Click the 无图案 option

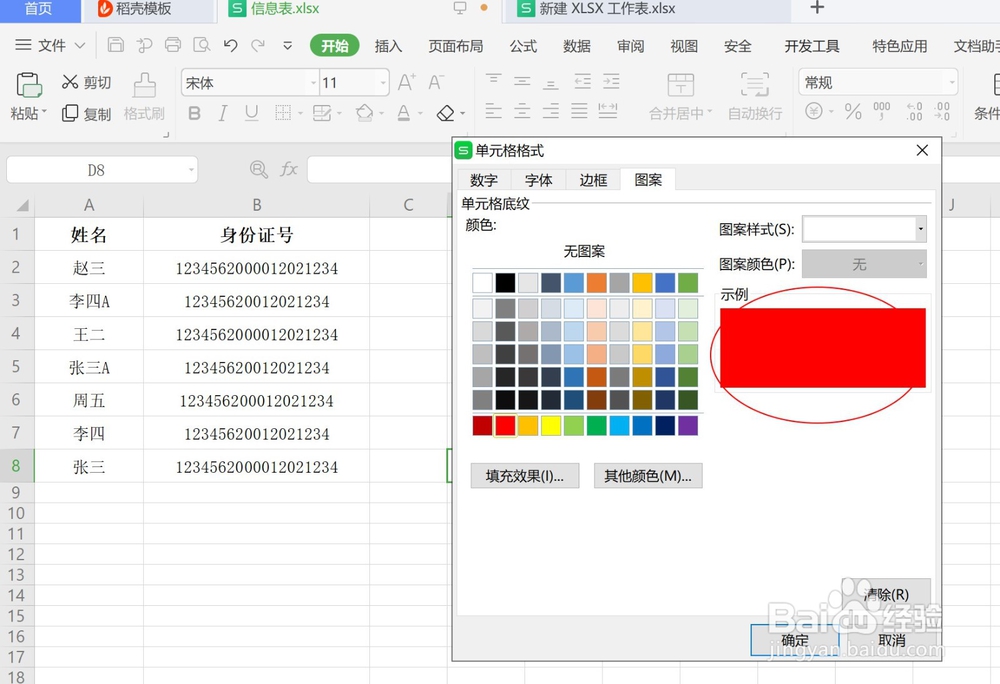click(x=584, y=252)
